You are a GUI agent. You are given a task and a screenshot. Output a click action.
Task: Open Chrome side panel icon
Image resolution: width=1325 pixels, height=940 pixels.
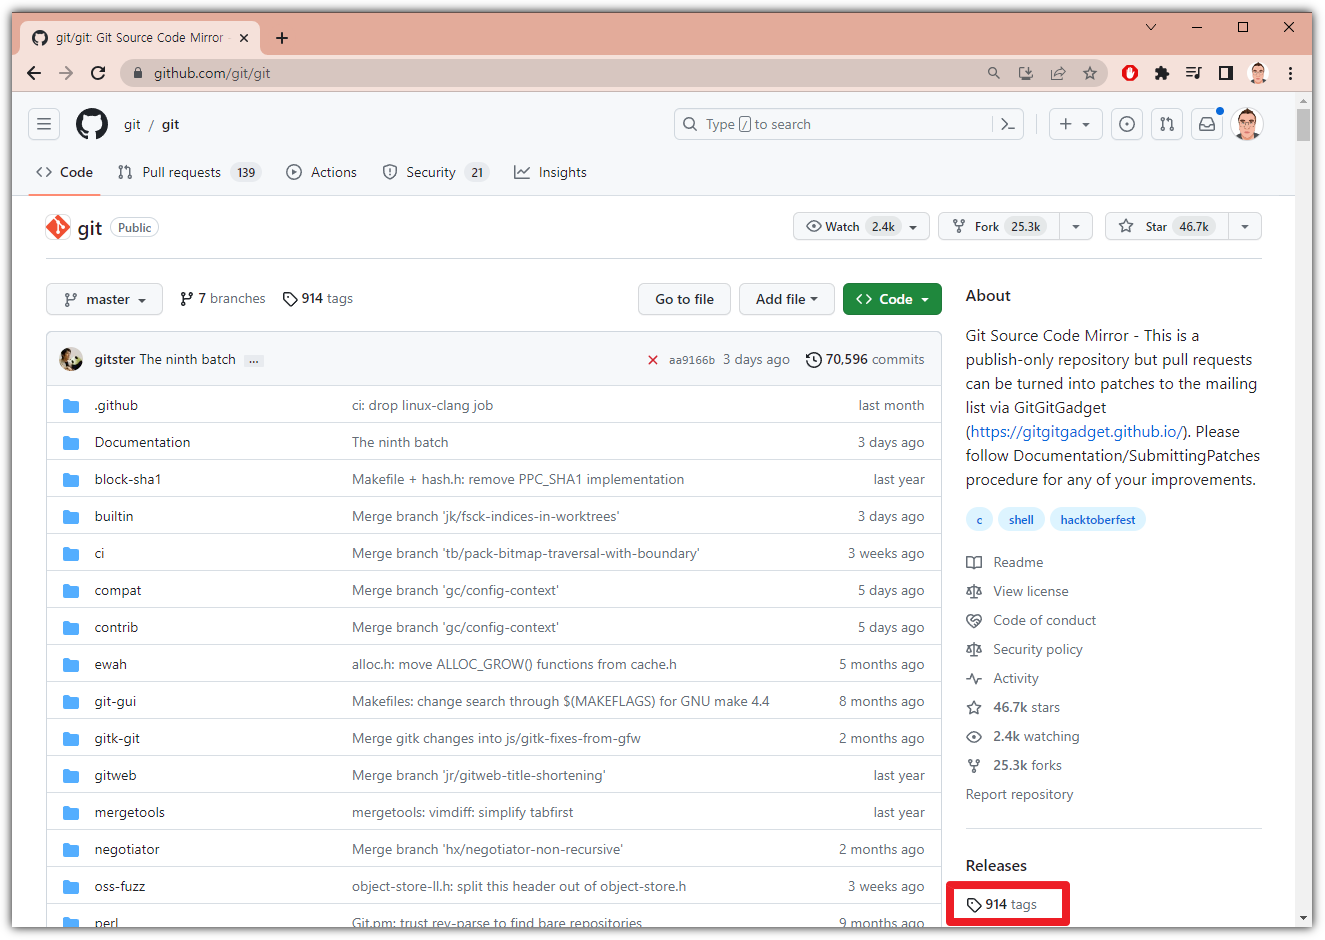pyautogui.click(x=1226, y=73)
